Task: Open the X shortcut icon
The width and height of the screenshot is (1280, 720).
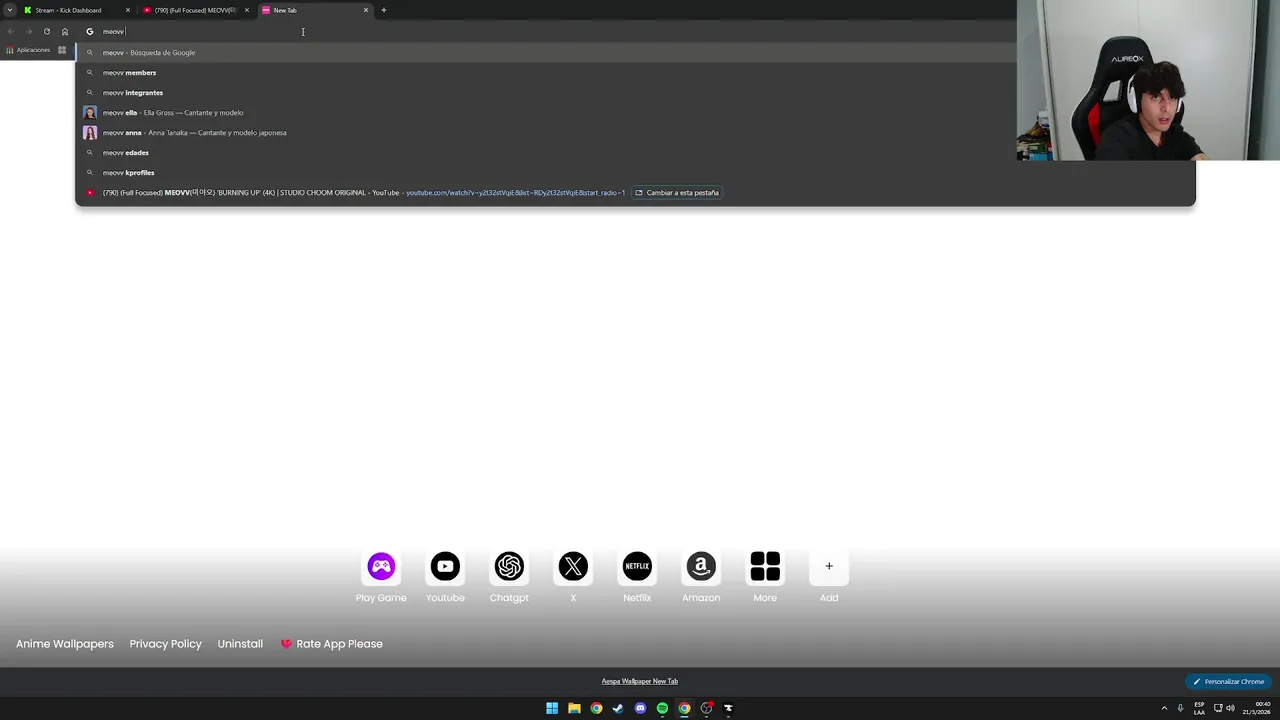Action: 573,566
